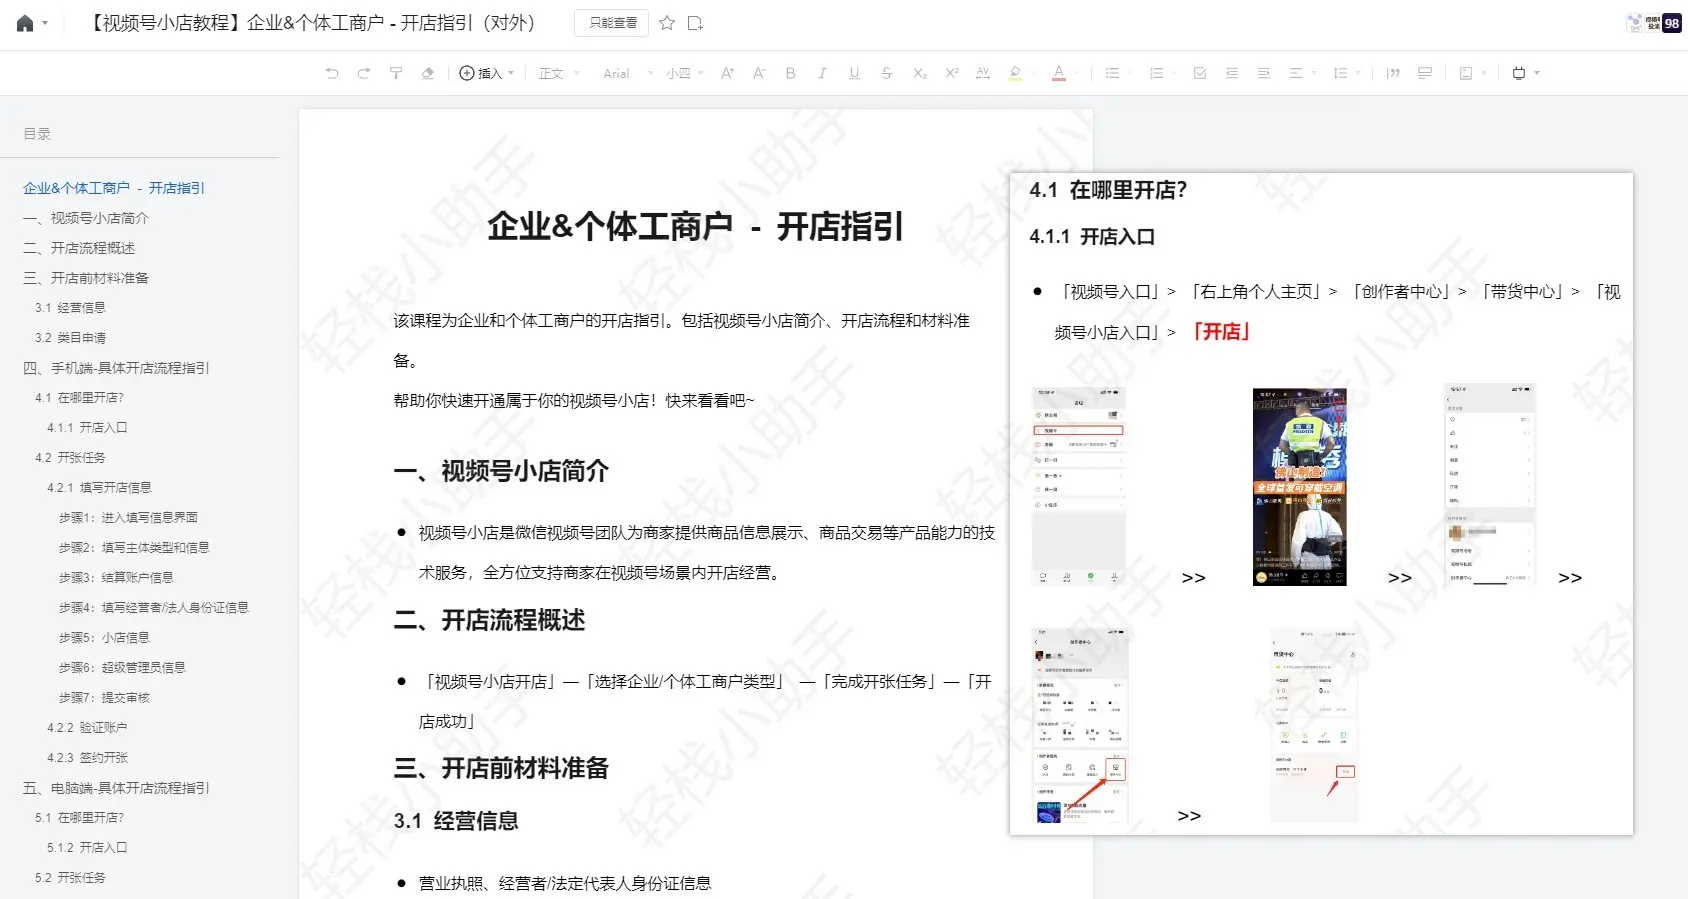Click the strikethrough formatting icon
1688x899 pixels.
point(886,73)
